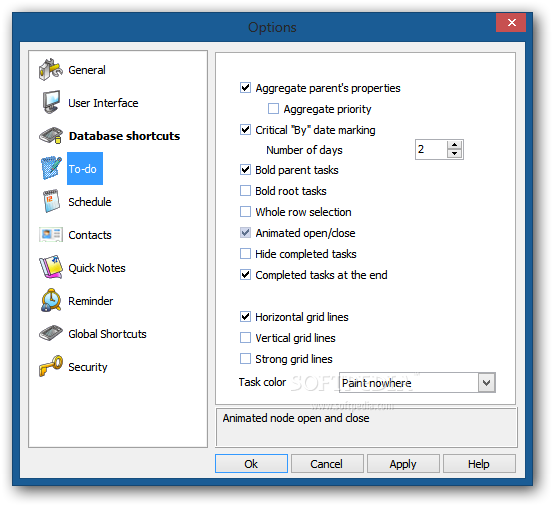Viewport: 553px width, 506px height.
Task: Click the Ok button
Action: (x=251, y=463)
